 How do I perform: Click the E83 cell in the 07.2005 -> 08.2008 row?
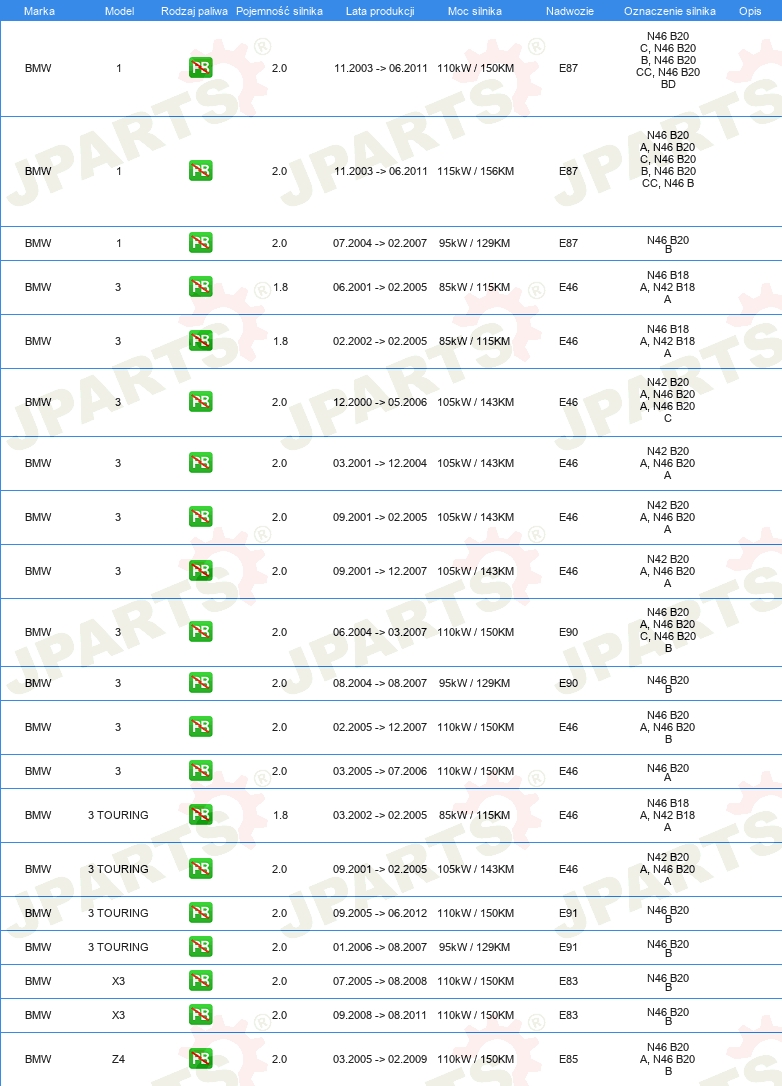tap(569, 981)
